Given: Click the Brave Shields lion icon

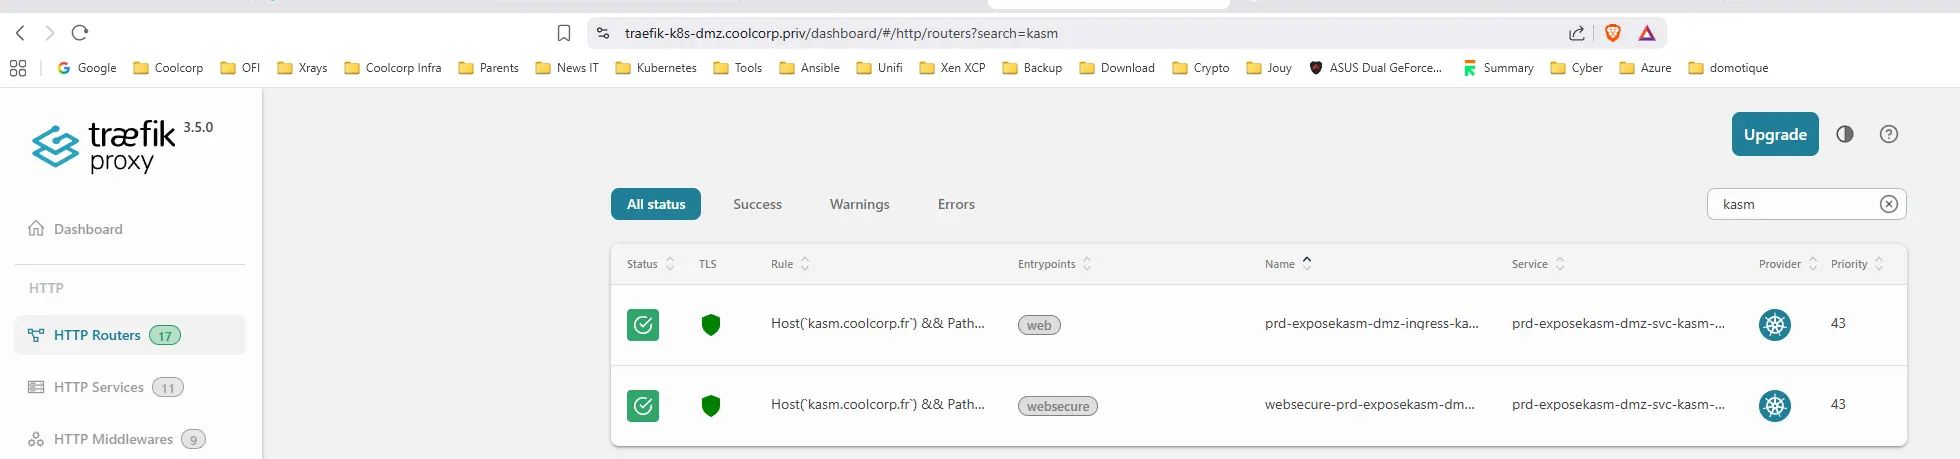Looking at the screenshot, I should point(1613,33).
